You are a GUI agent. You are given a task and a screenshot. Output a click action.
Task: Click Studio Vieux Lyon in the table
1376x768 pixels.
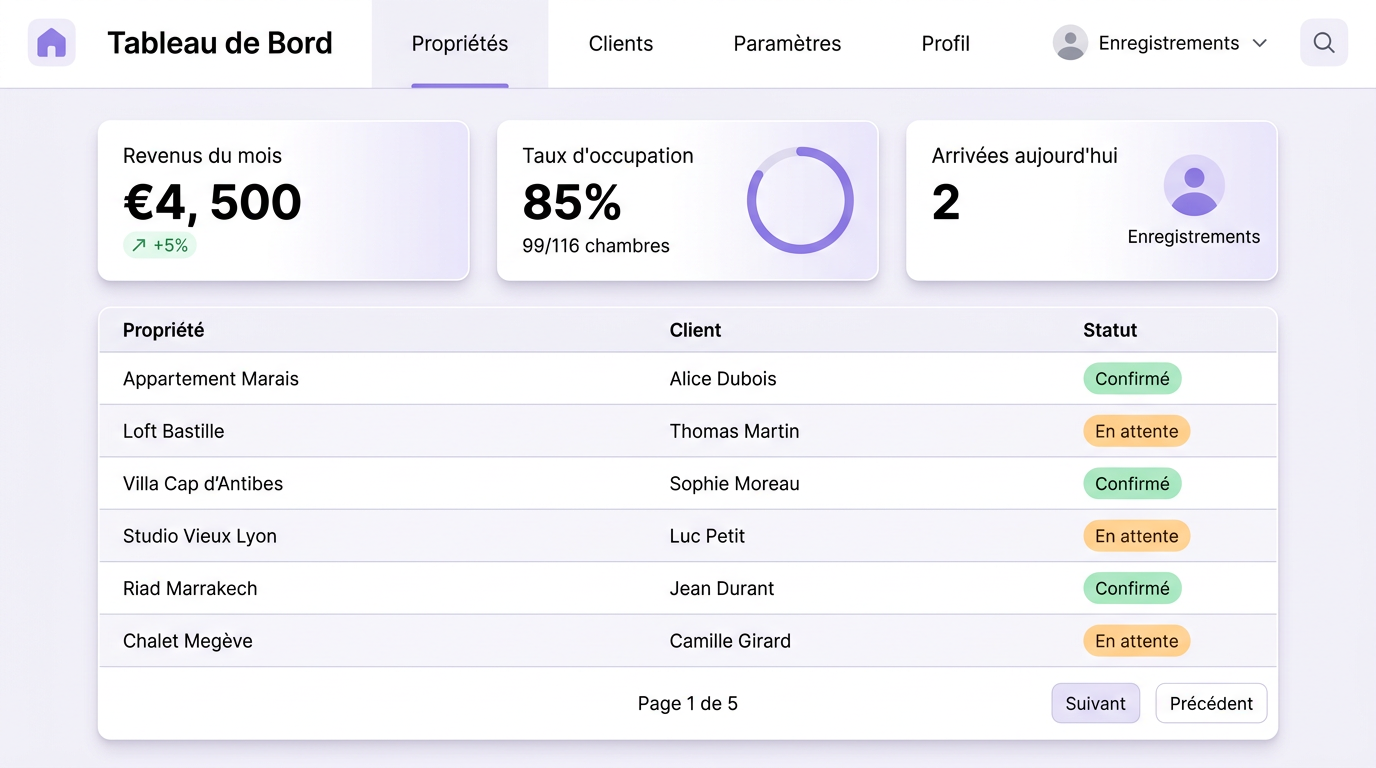(x=200, y=536)
